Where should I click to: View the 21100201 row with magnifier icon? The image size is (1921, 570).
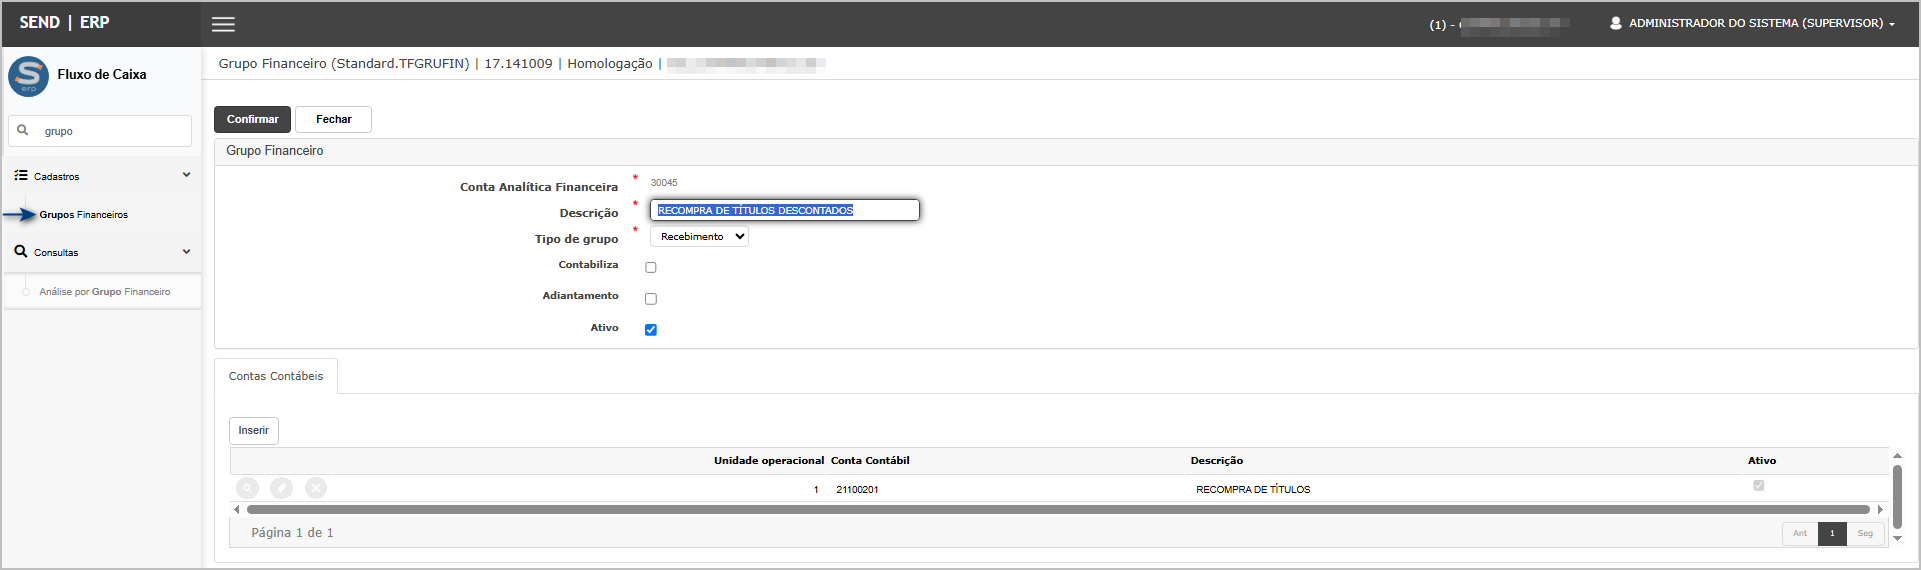[247, 488]
